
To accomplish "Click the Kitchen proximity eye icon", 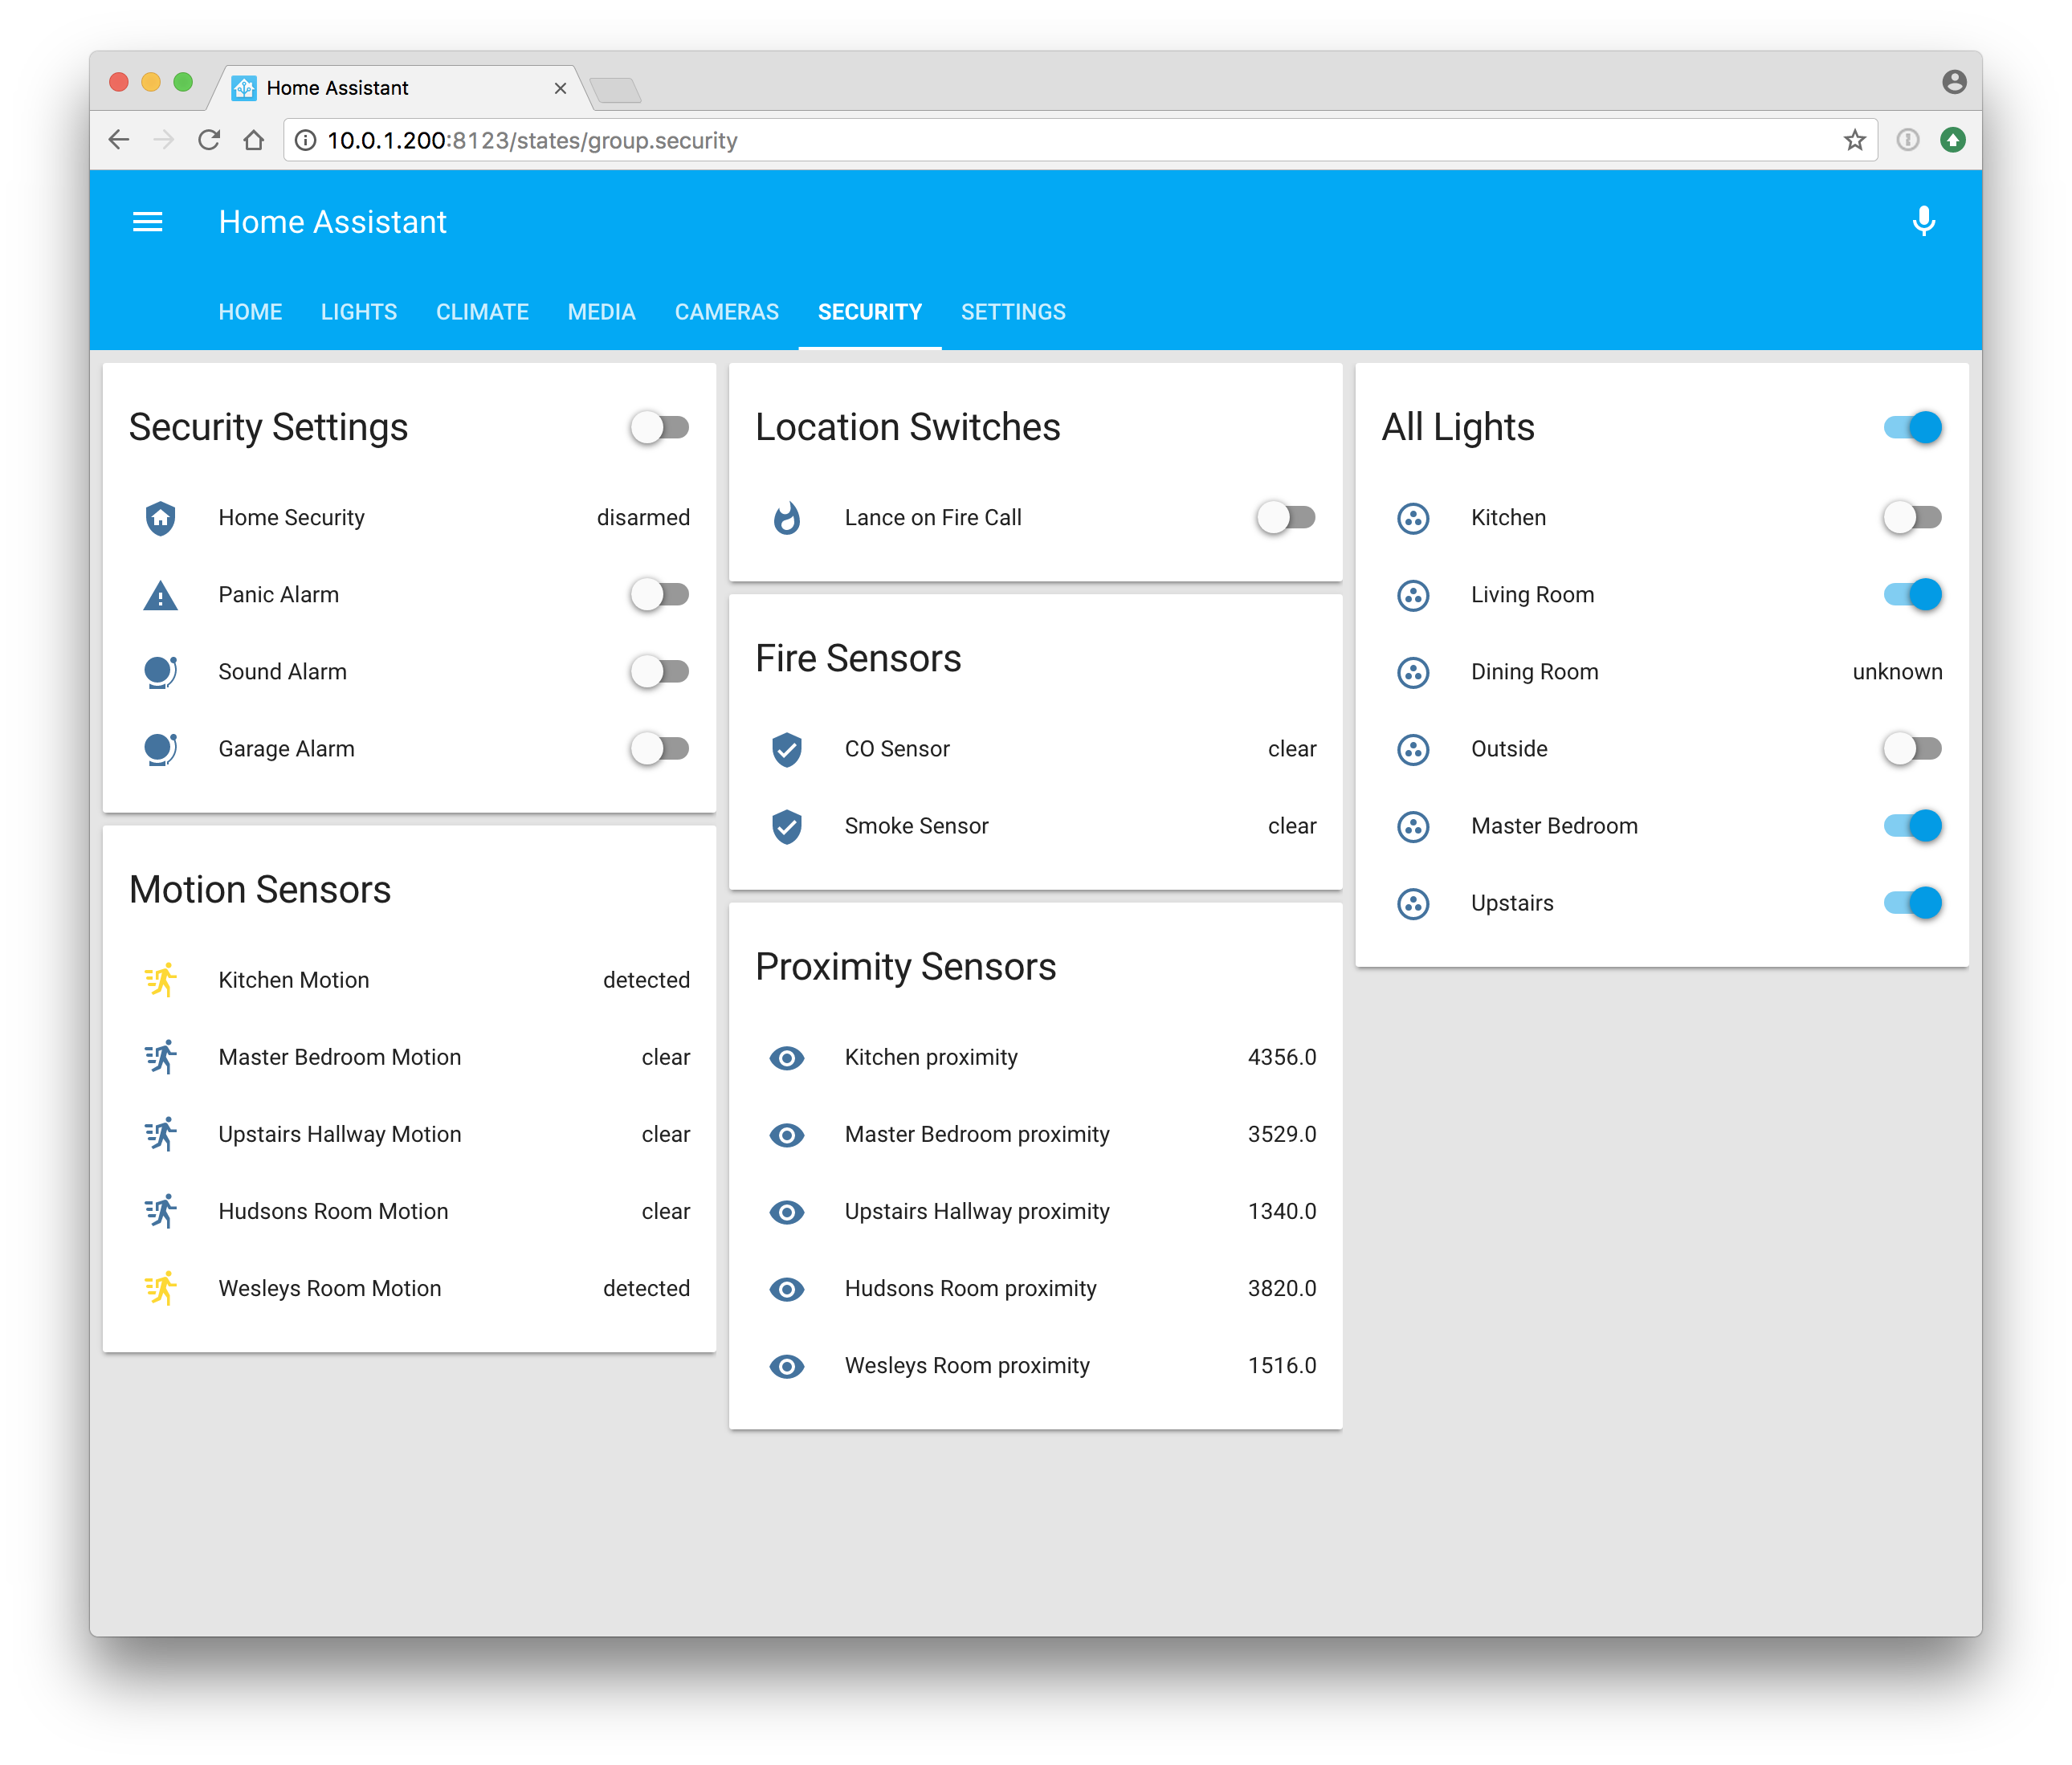I will pyautogui.click(x=787, y=1058).
